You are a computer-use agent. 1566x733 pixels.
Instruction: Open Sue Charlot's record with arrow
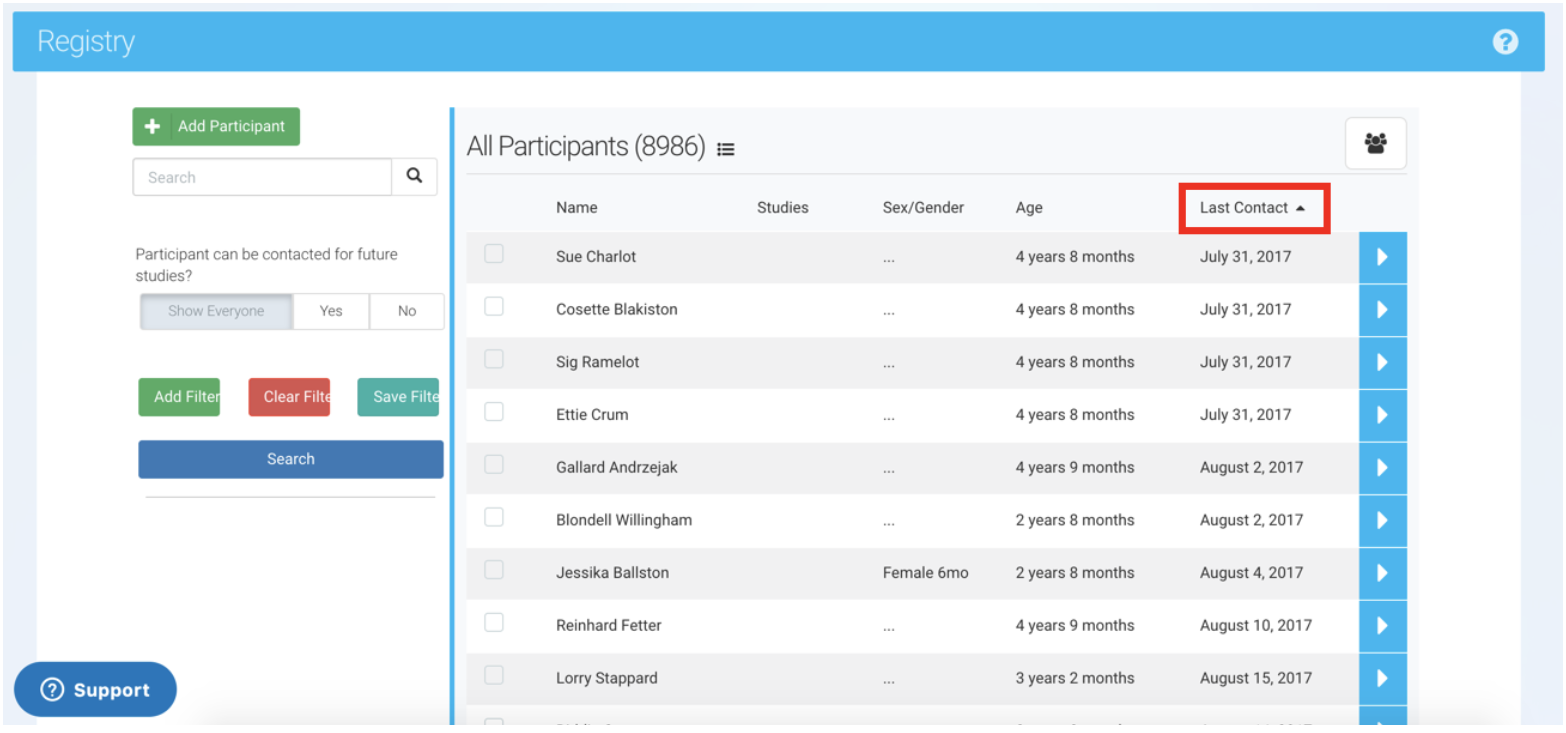[x=1382, y=257]
